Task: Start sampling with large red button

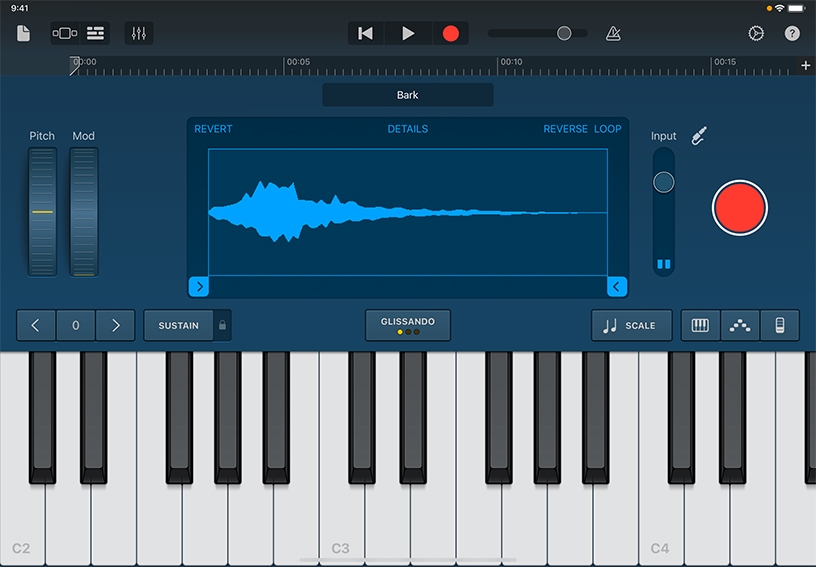Action: pyautogui.click(x=739, y=208)
